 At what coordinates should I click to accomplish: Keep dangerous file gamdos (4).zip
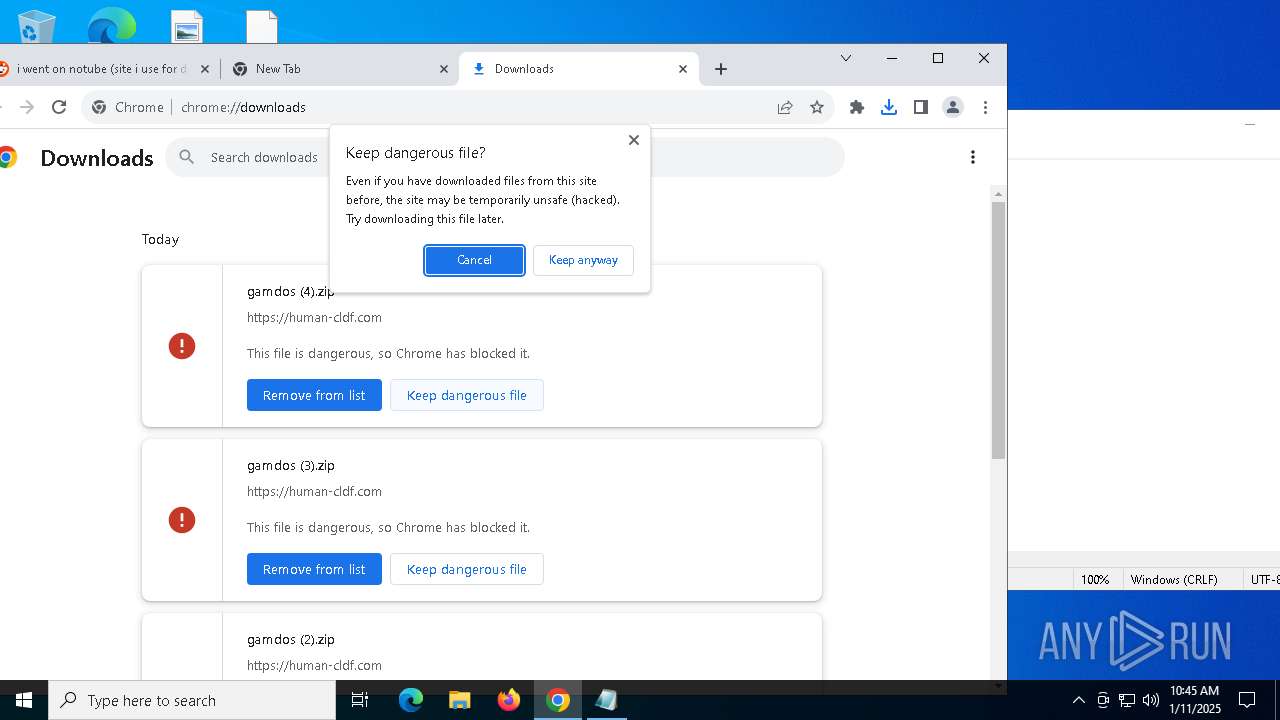466,395
